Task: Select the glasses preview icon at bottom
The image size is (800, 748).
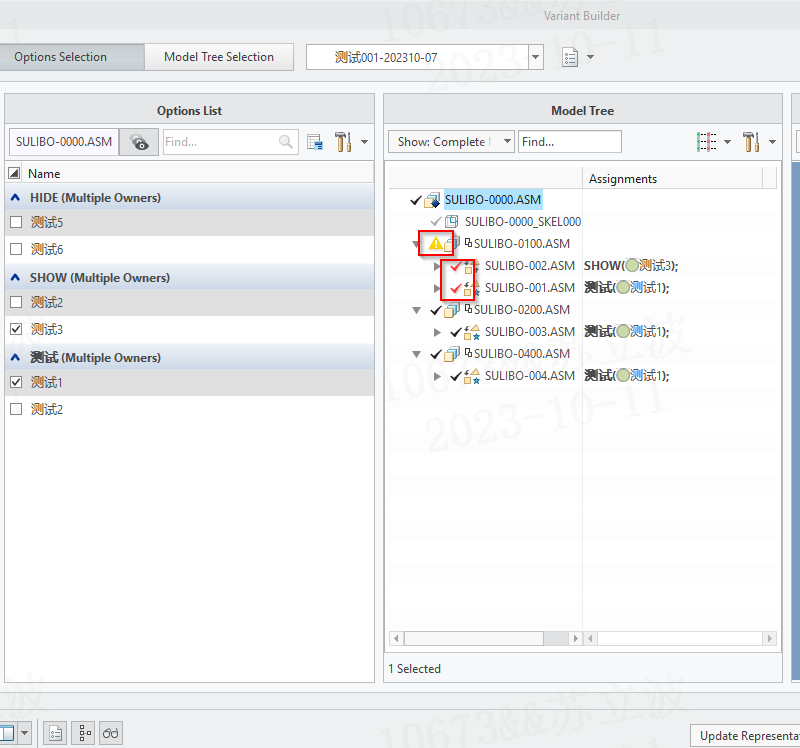Action: (110, 733)
